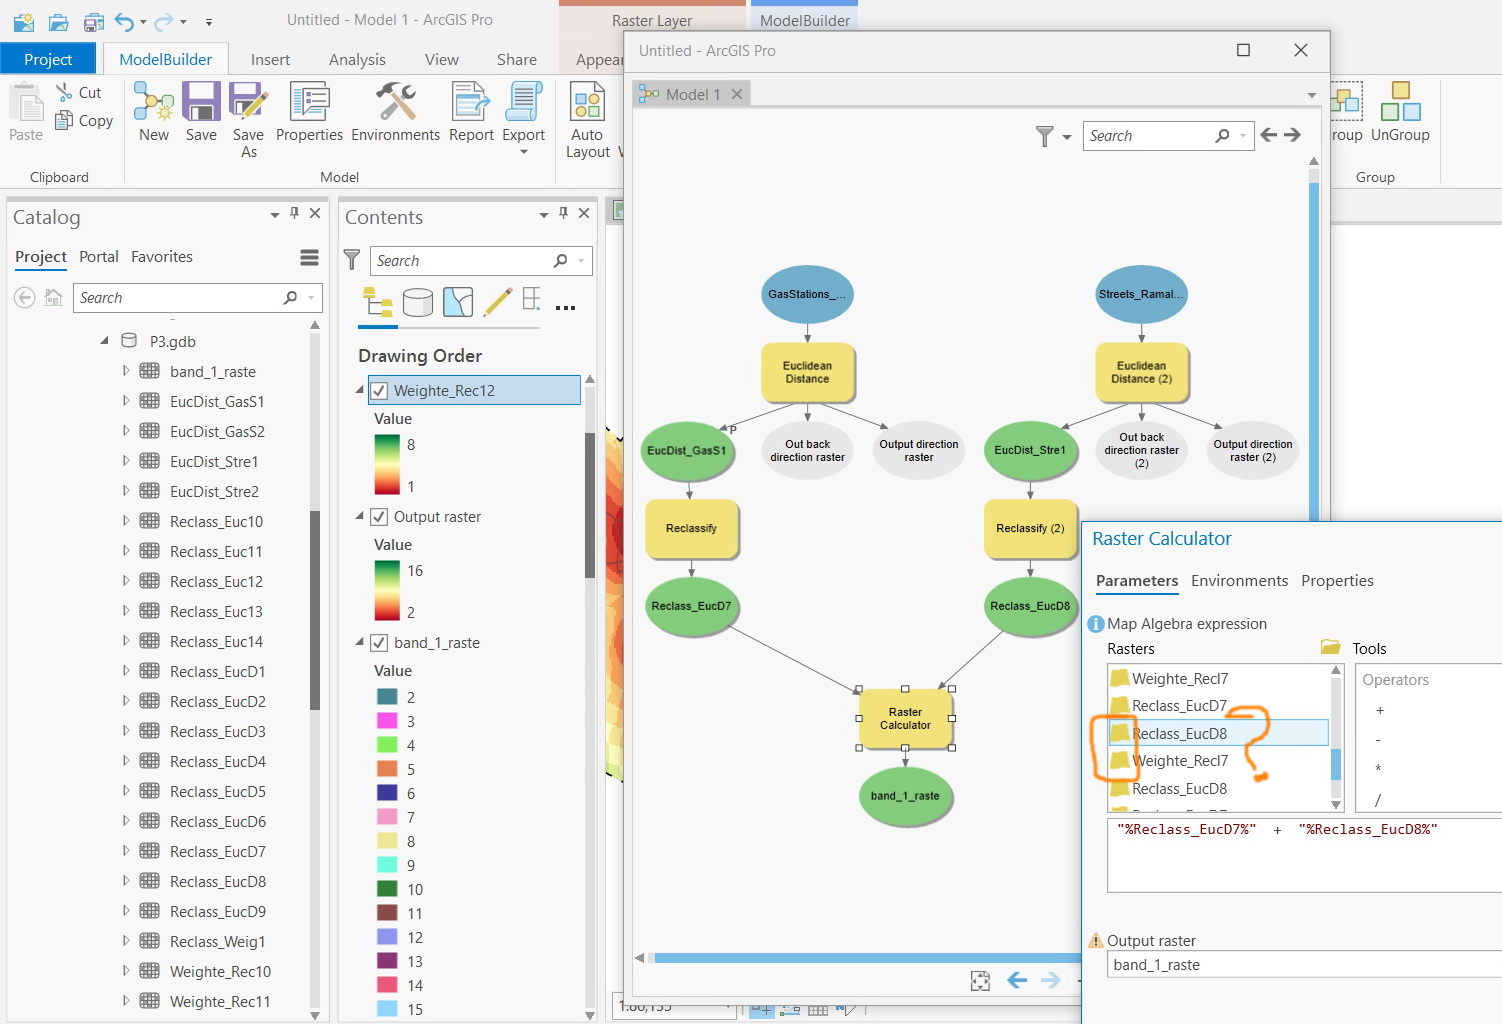Screen dimensions: 1502x1024
Task: Toggle Weighte_Rec12 layer visibility checkbox
Action: 379,391
